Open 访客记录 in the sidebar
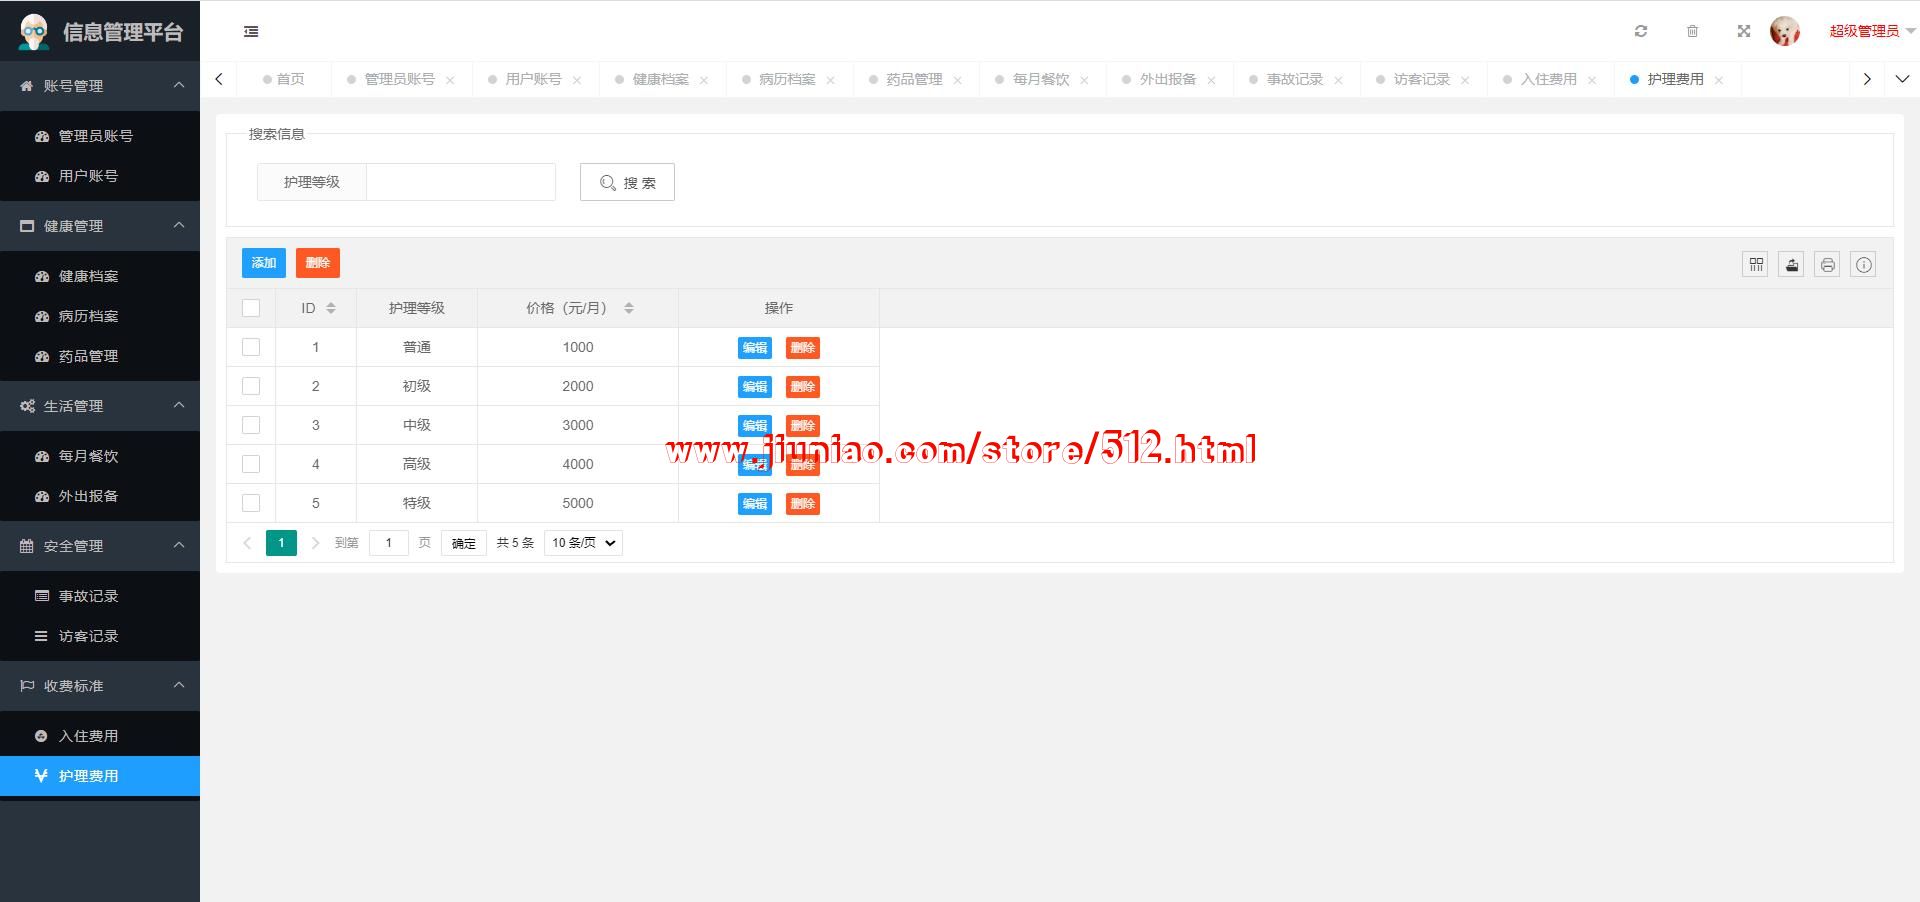1920x902 pixels. pyautogui.click(x=100, y=636)
